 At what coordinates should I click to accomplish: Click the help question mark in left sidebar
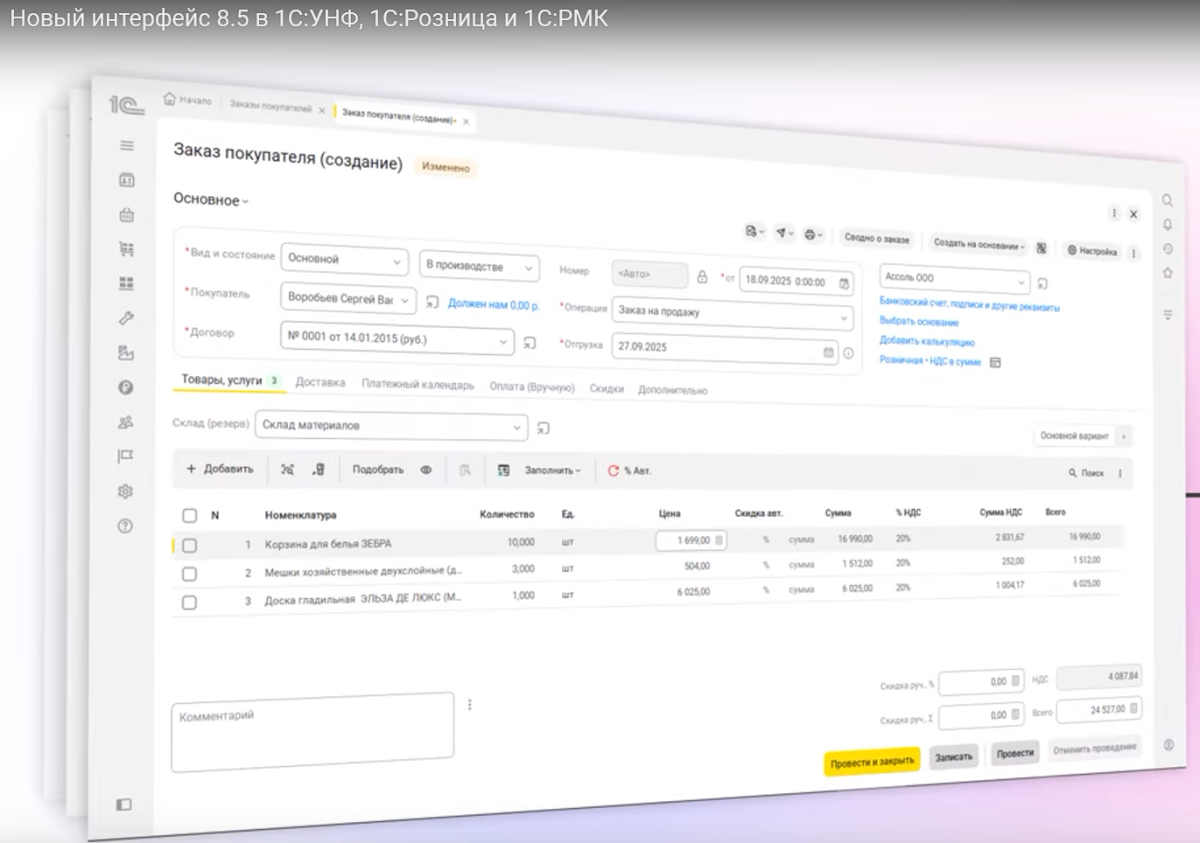pos(126,526)
